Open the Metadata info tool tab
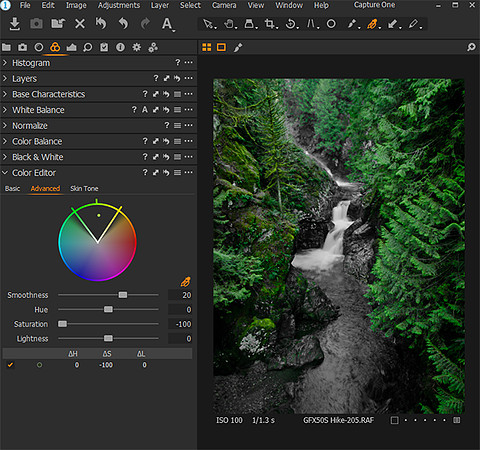The width and height of the screenshot is (480, 450). 120,47
